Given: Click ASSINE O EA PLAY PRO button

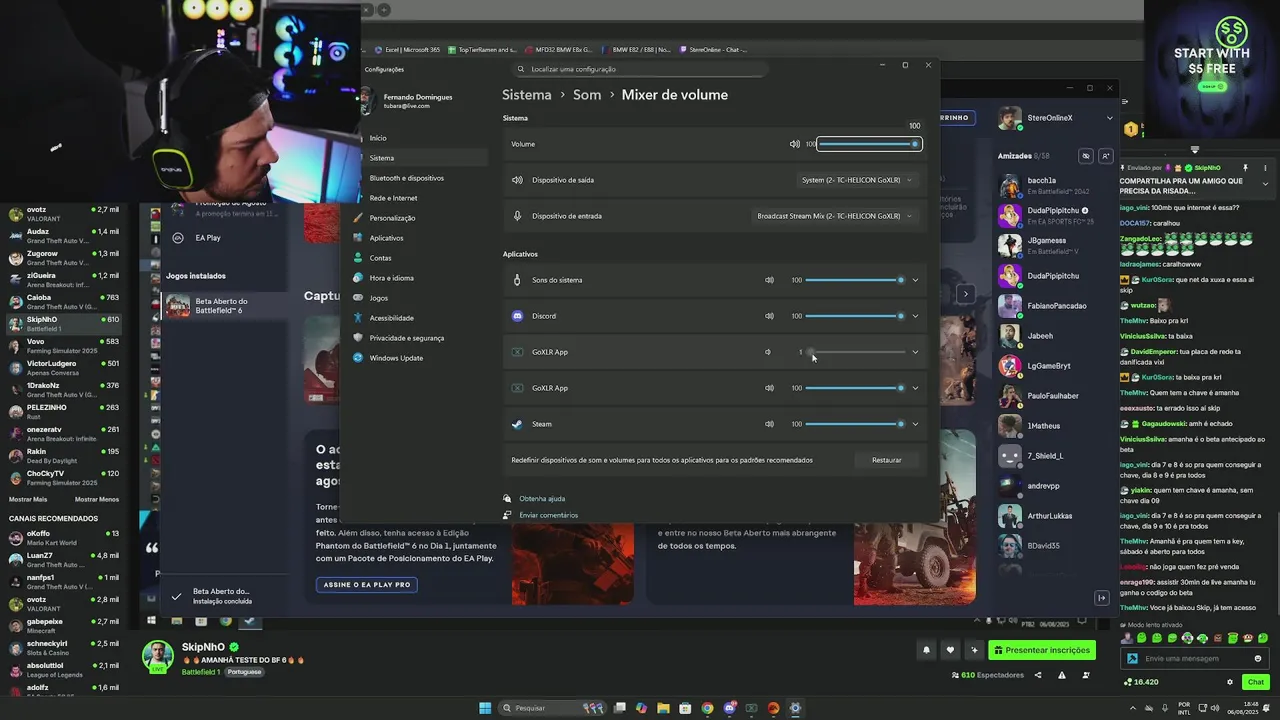Looking at the screenshot, I should point(367,585).
